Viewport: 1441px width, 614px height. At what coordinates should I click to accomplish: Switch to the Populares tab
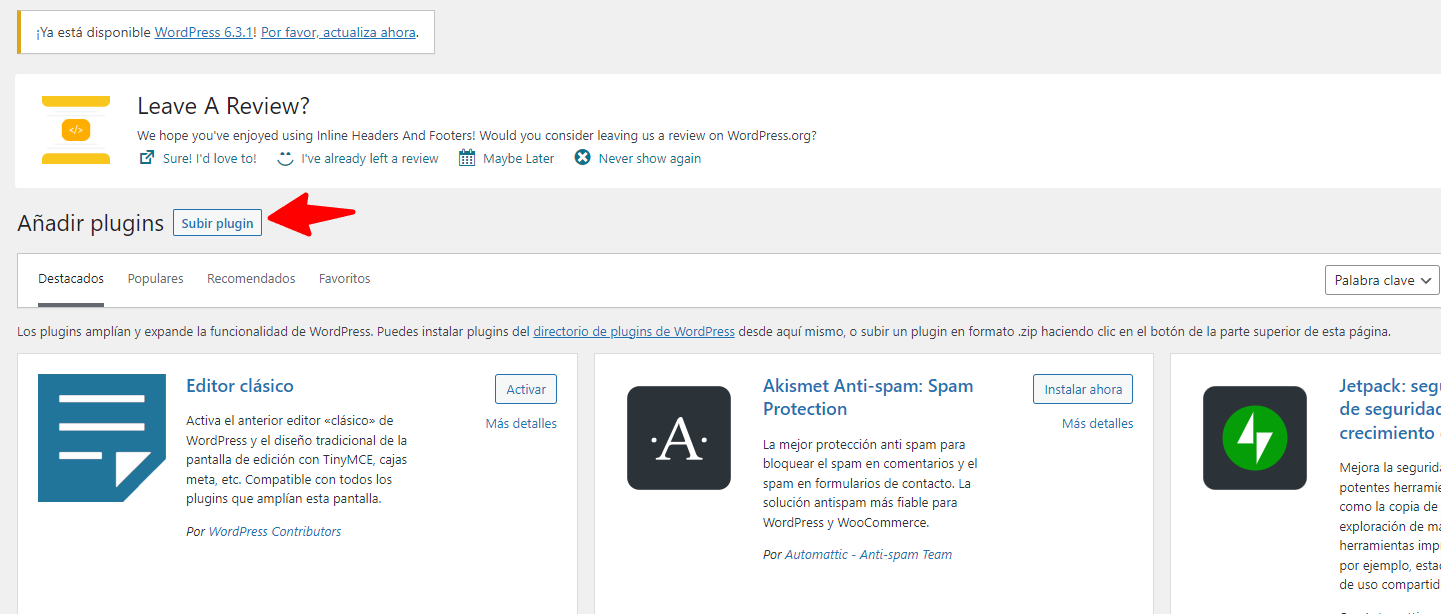[155, 279]
